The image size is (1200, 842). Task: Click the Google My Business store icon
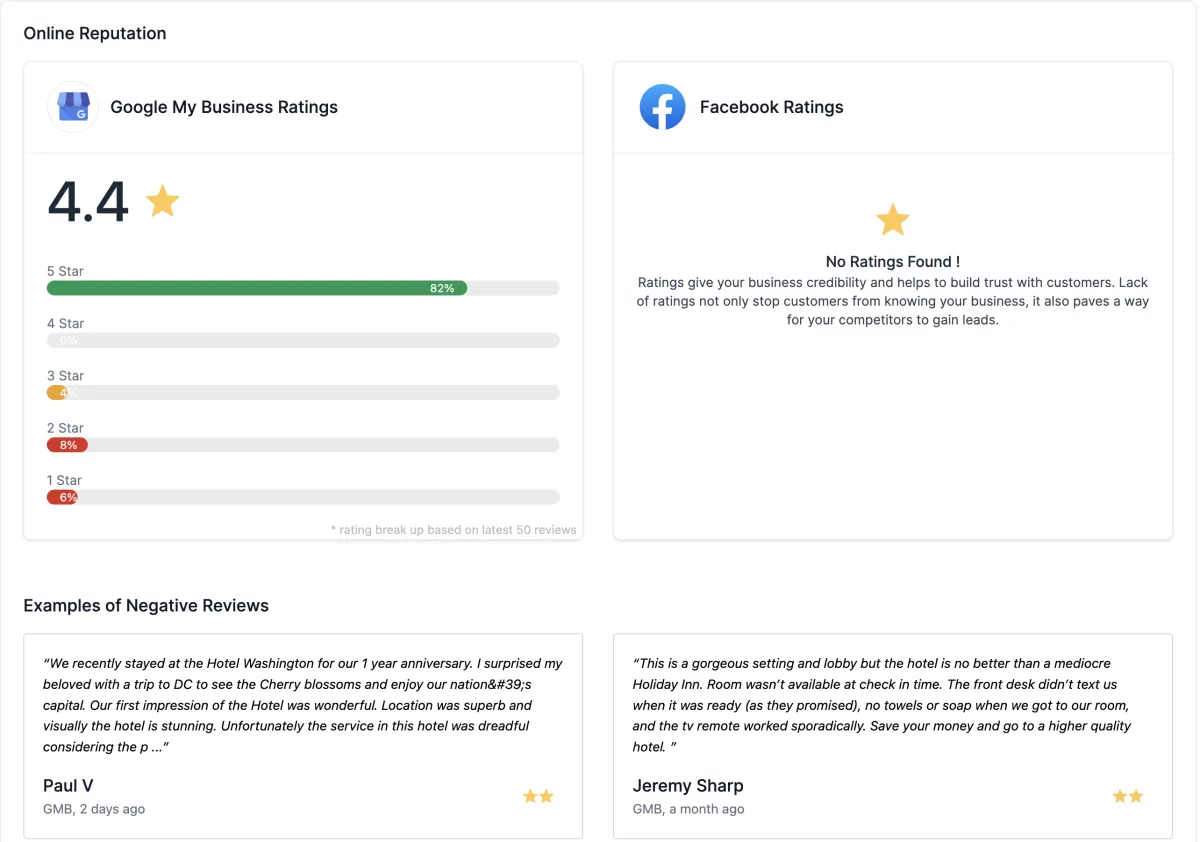(73, 107)
